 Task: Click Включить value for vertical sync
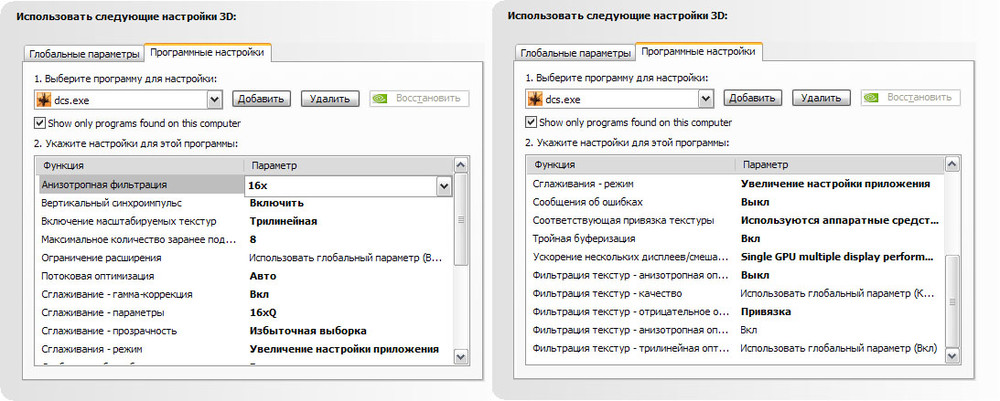(x=276, y=203)
